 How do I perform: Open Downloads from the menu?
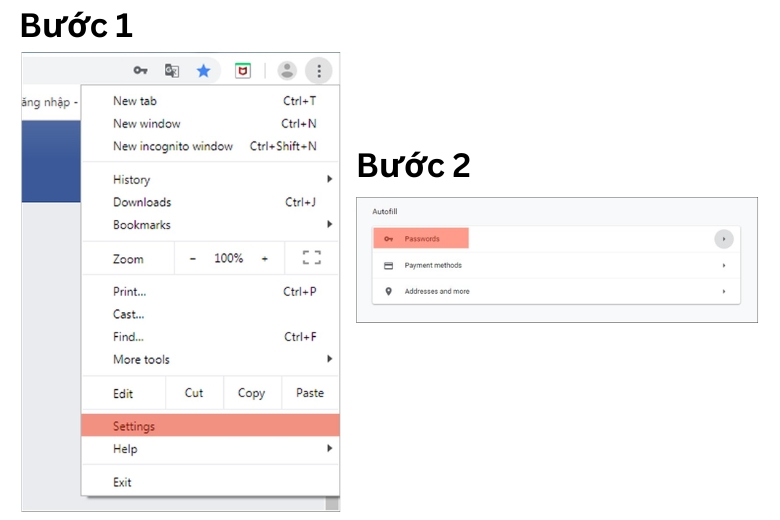coord(142,202)
